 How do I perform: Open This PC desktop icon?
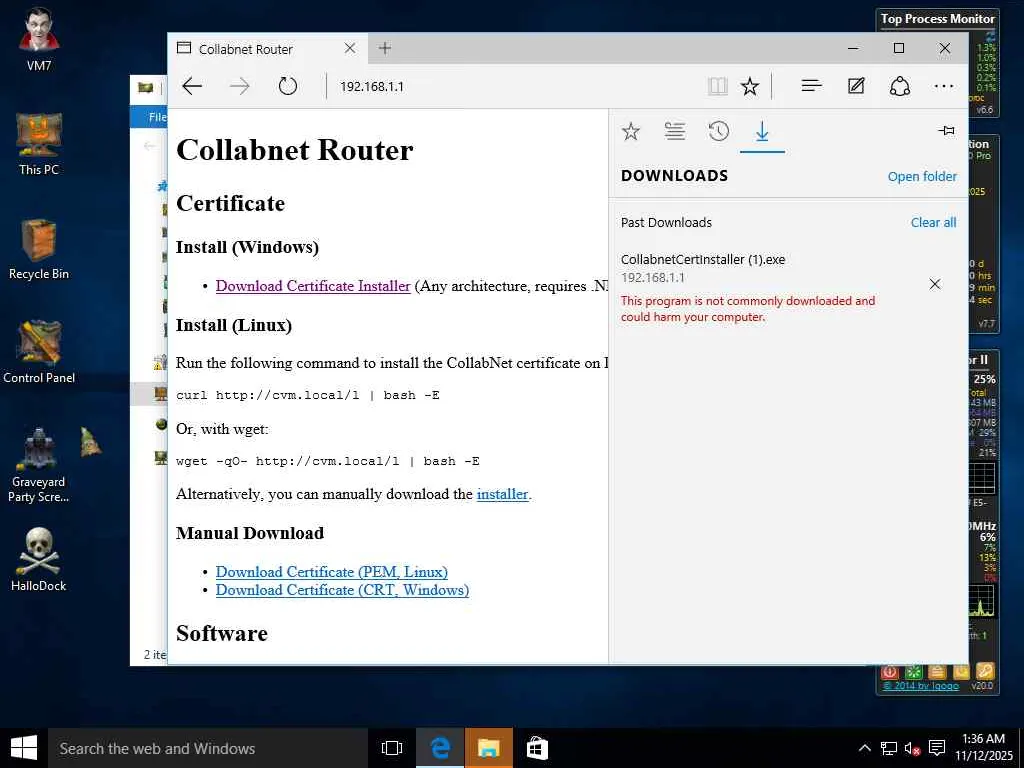coord(39,144)
